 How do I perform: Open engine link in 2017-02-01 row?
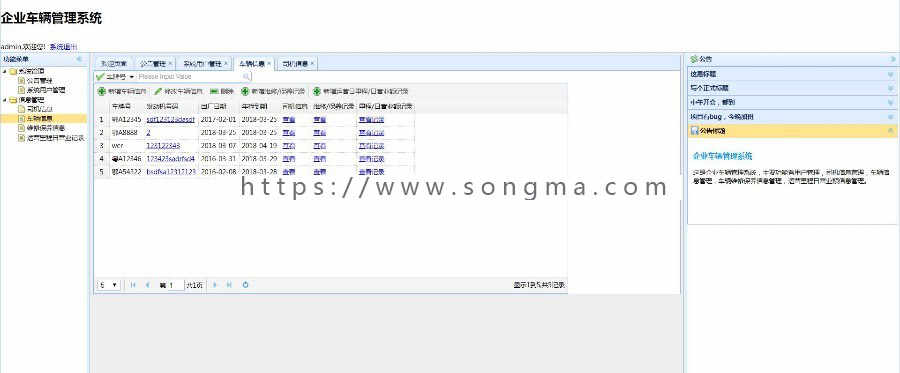(x=170, y=119)
